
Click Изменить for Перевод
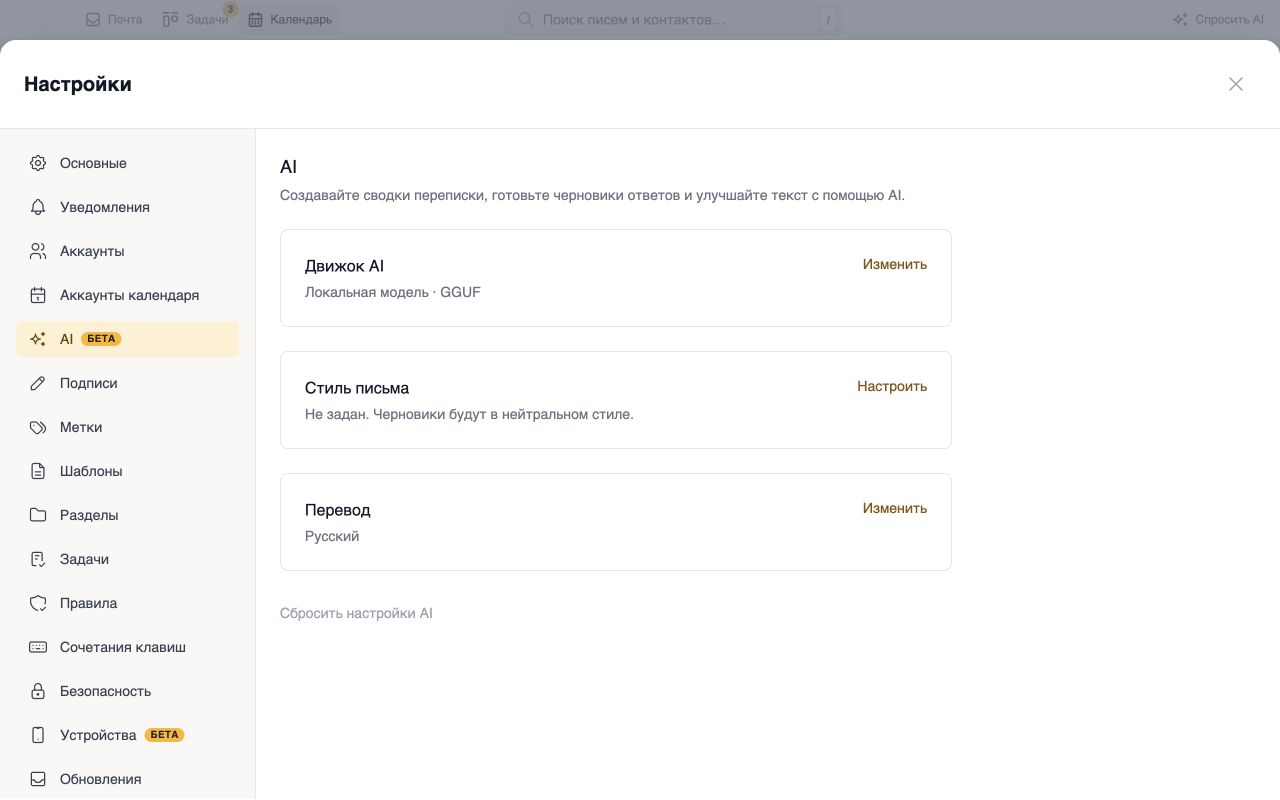click(x=895, y=508)
